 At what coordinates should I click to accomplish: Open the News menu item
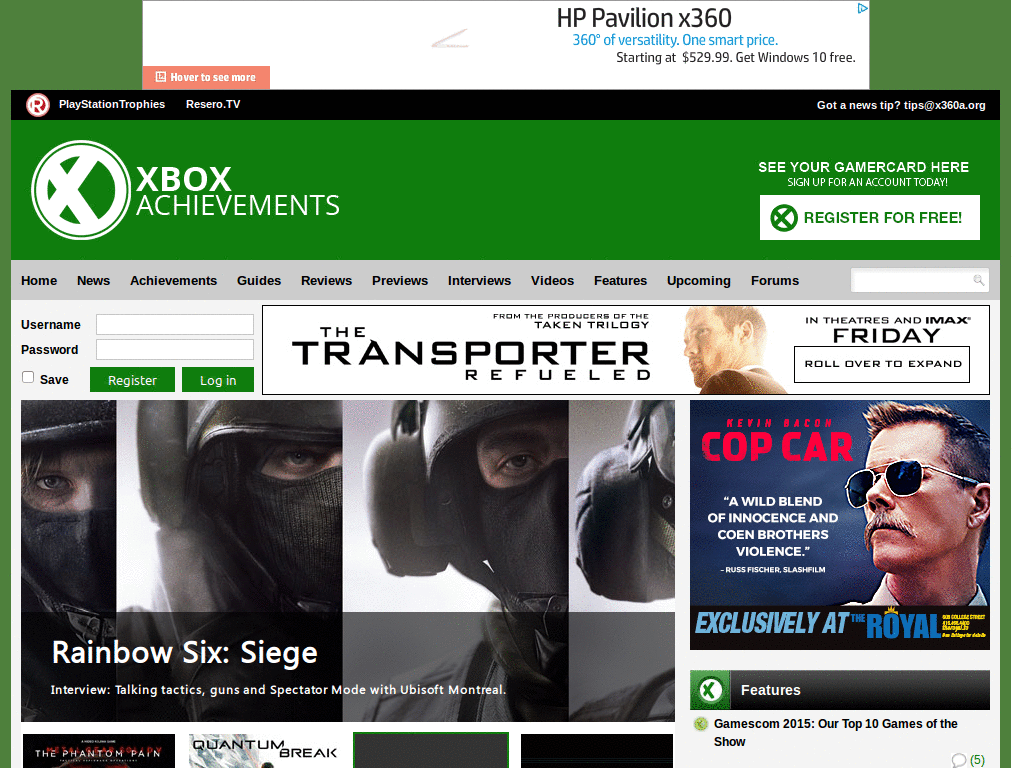point(93,281)
